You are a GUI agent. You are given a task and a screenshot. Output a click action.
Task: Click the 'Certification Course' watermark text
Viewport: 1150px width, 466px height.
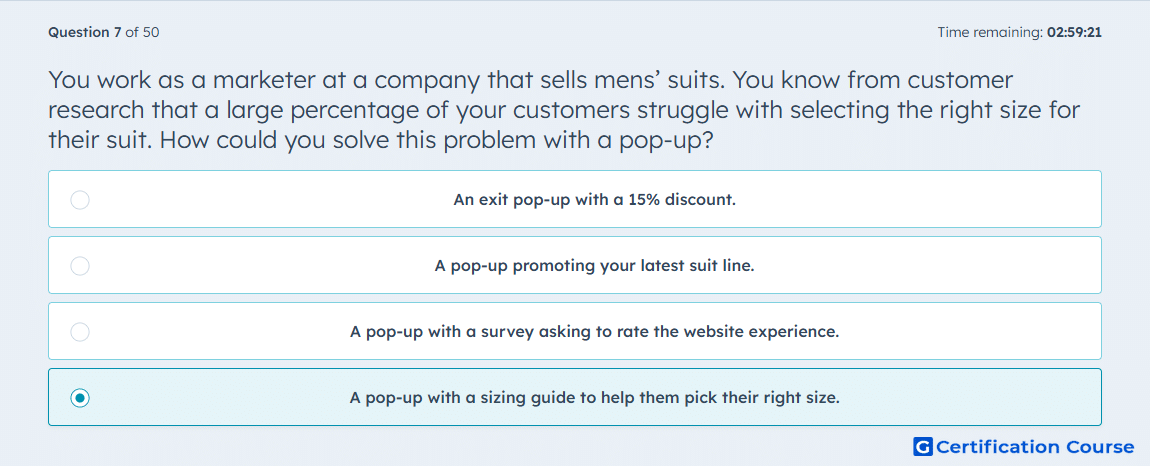pyautogui.click(x=1036, y=446)
